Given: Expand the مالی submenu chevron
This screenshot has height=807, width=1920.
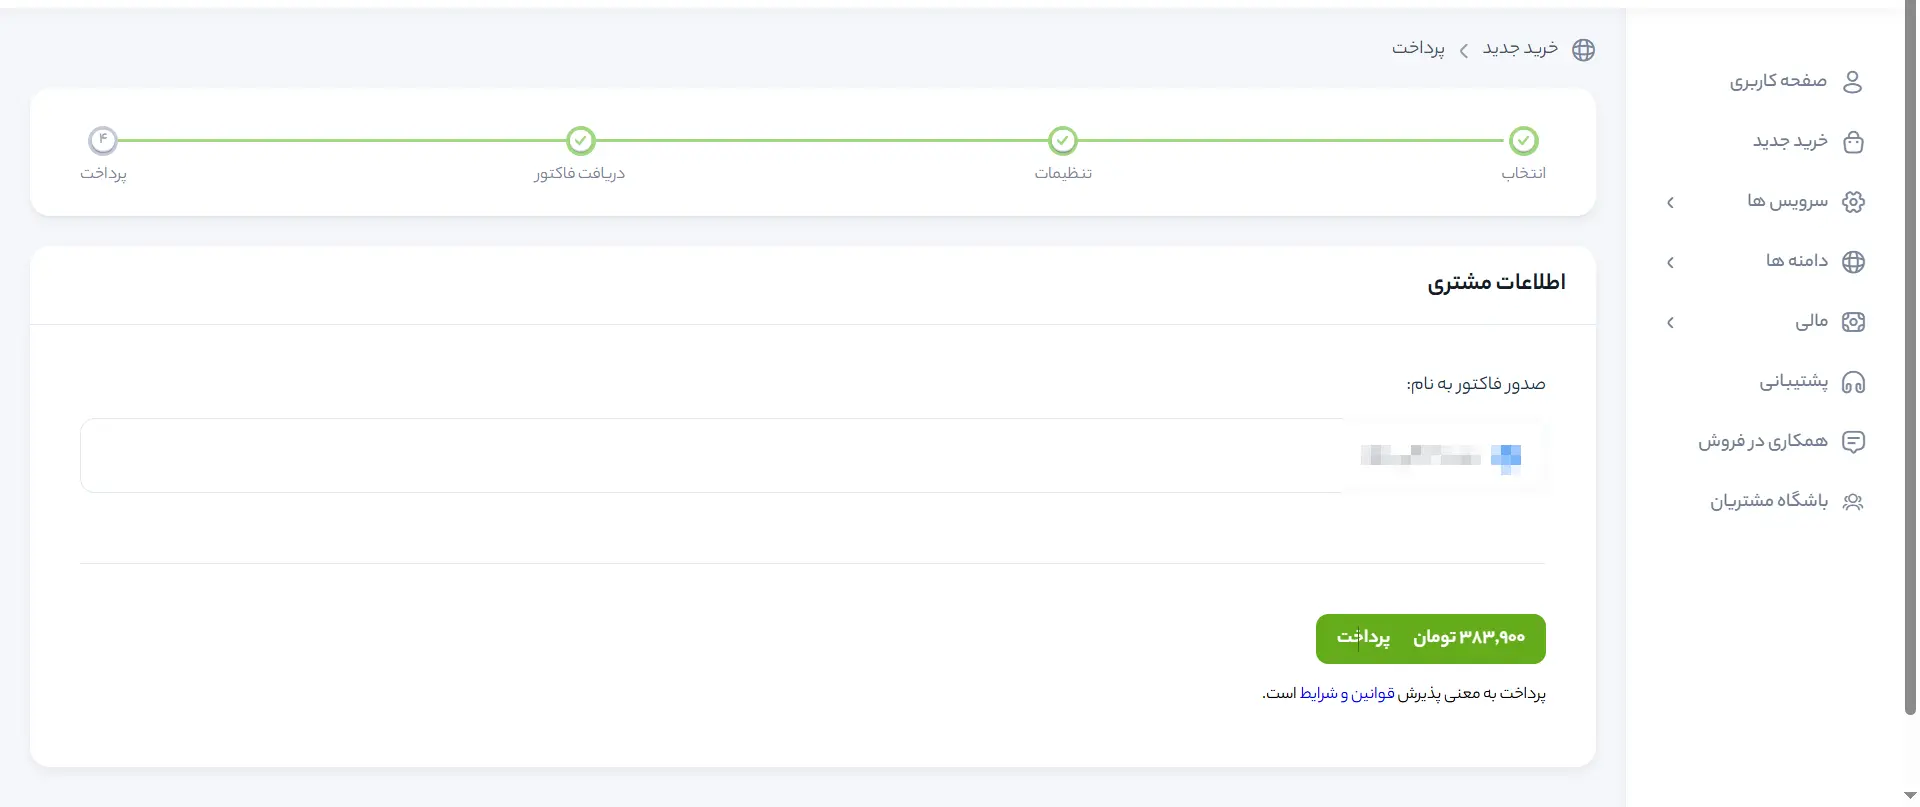Looking at the screenshot, I should point(1670,323).
